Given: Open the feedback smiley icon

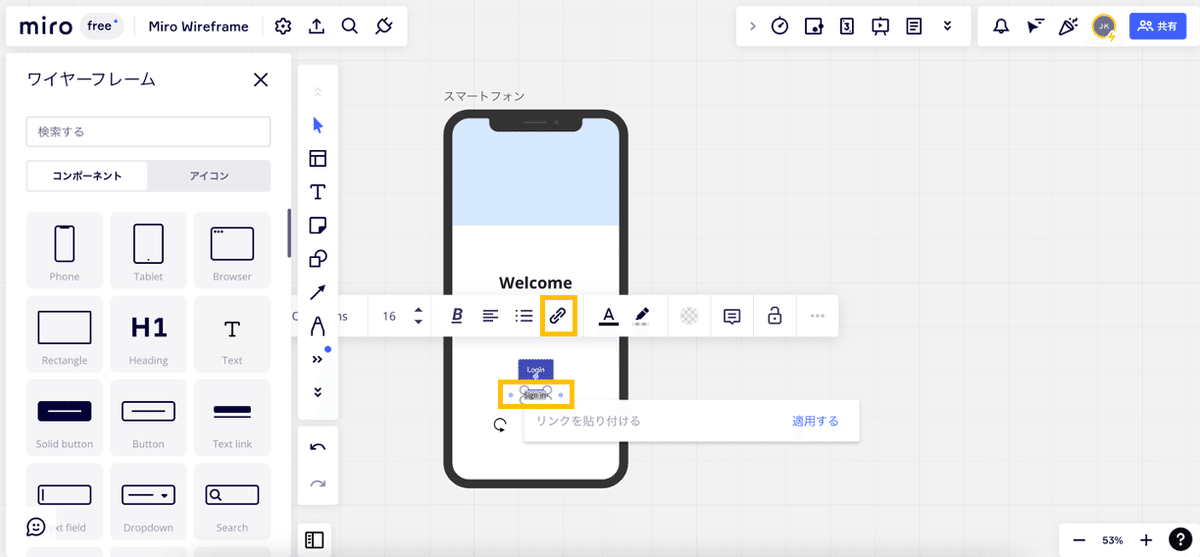Looking at the screenshot, I should [36, 526].
